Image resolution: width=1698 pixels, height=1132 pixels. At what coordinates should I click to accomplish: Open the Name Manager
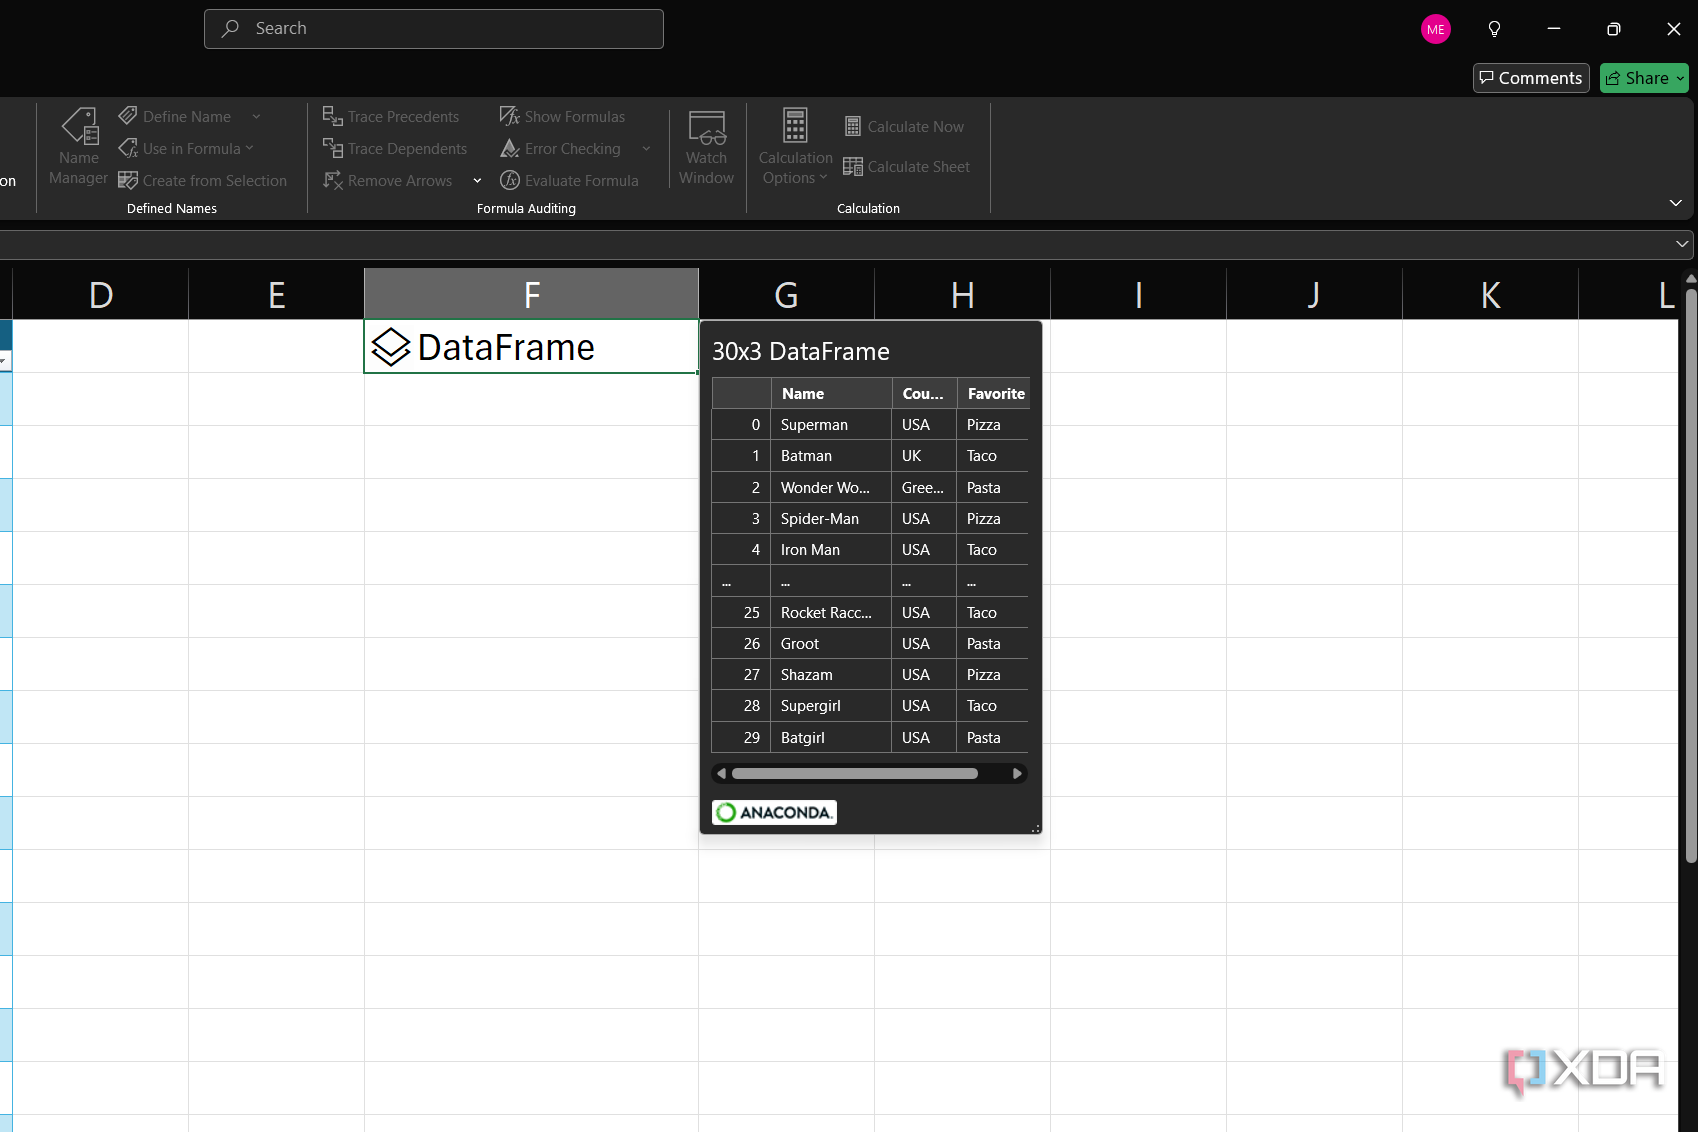point(78,148)
